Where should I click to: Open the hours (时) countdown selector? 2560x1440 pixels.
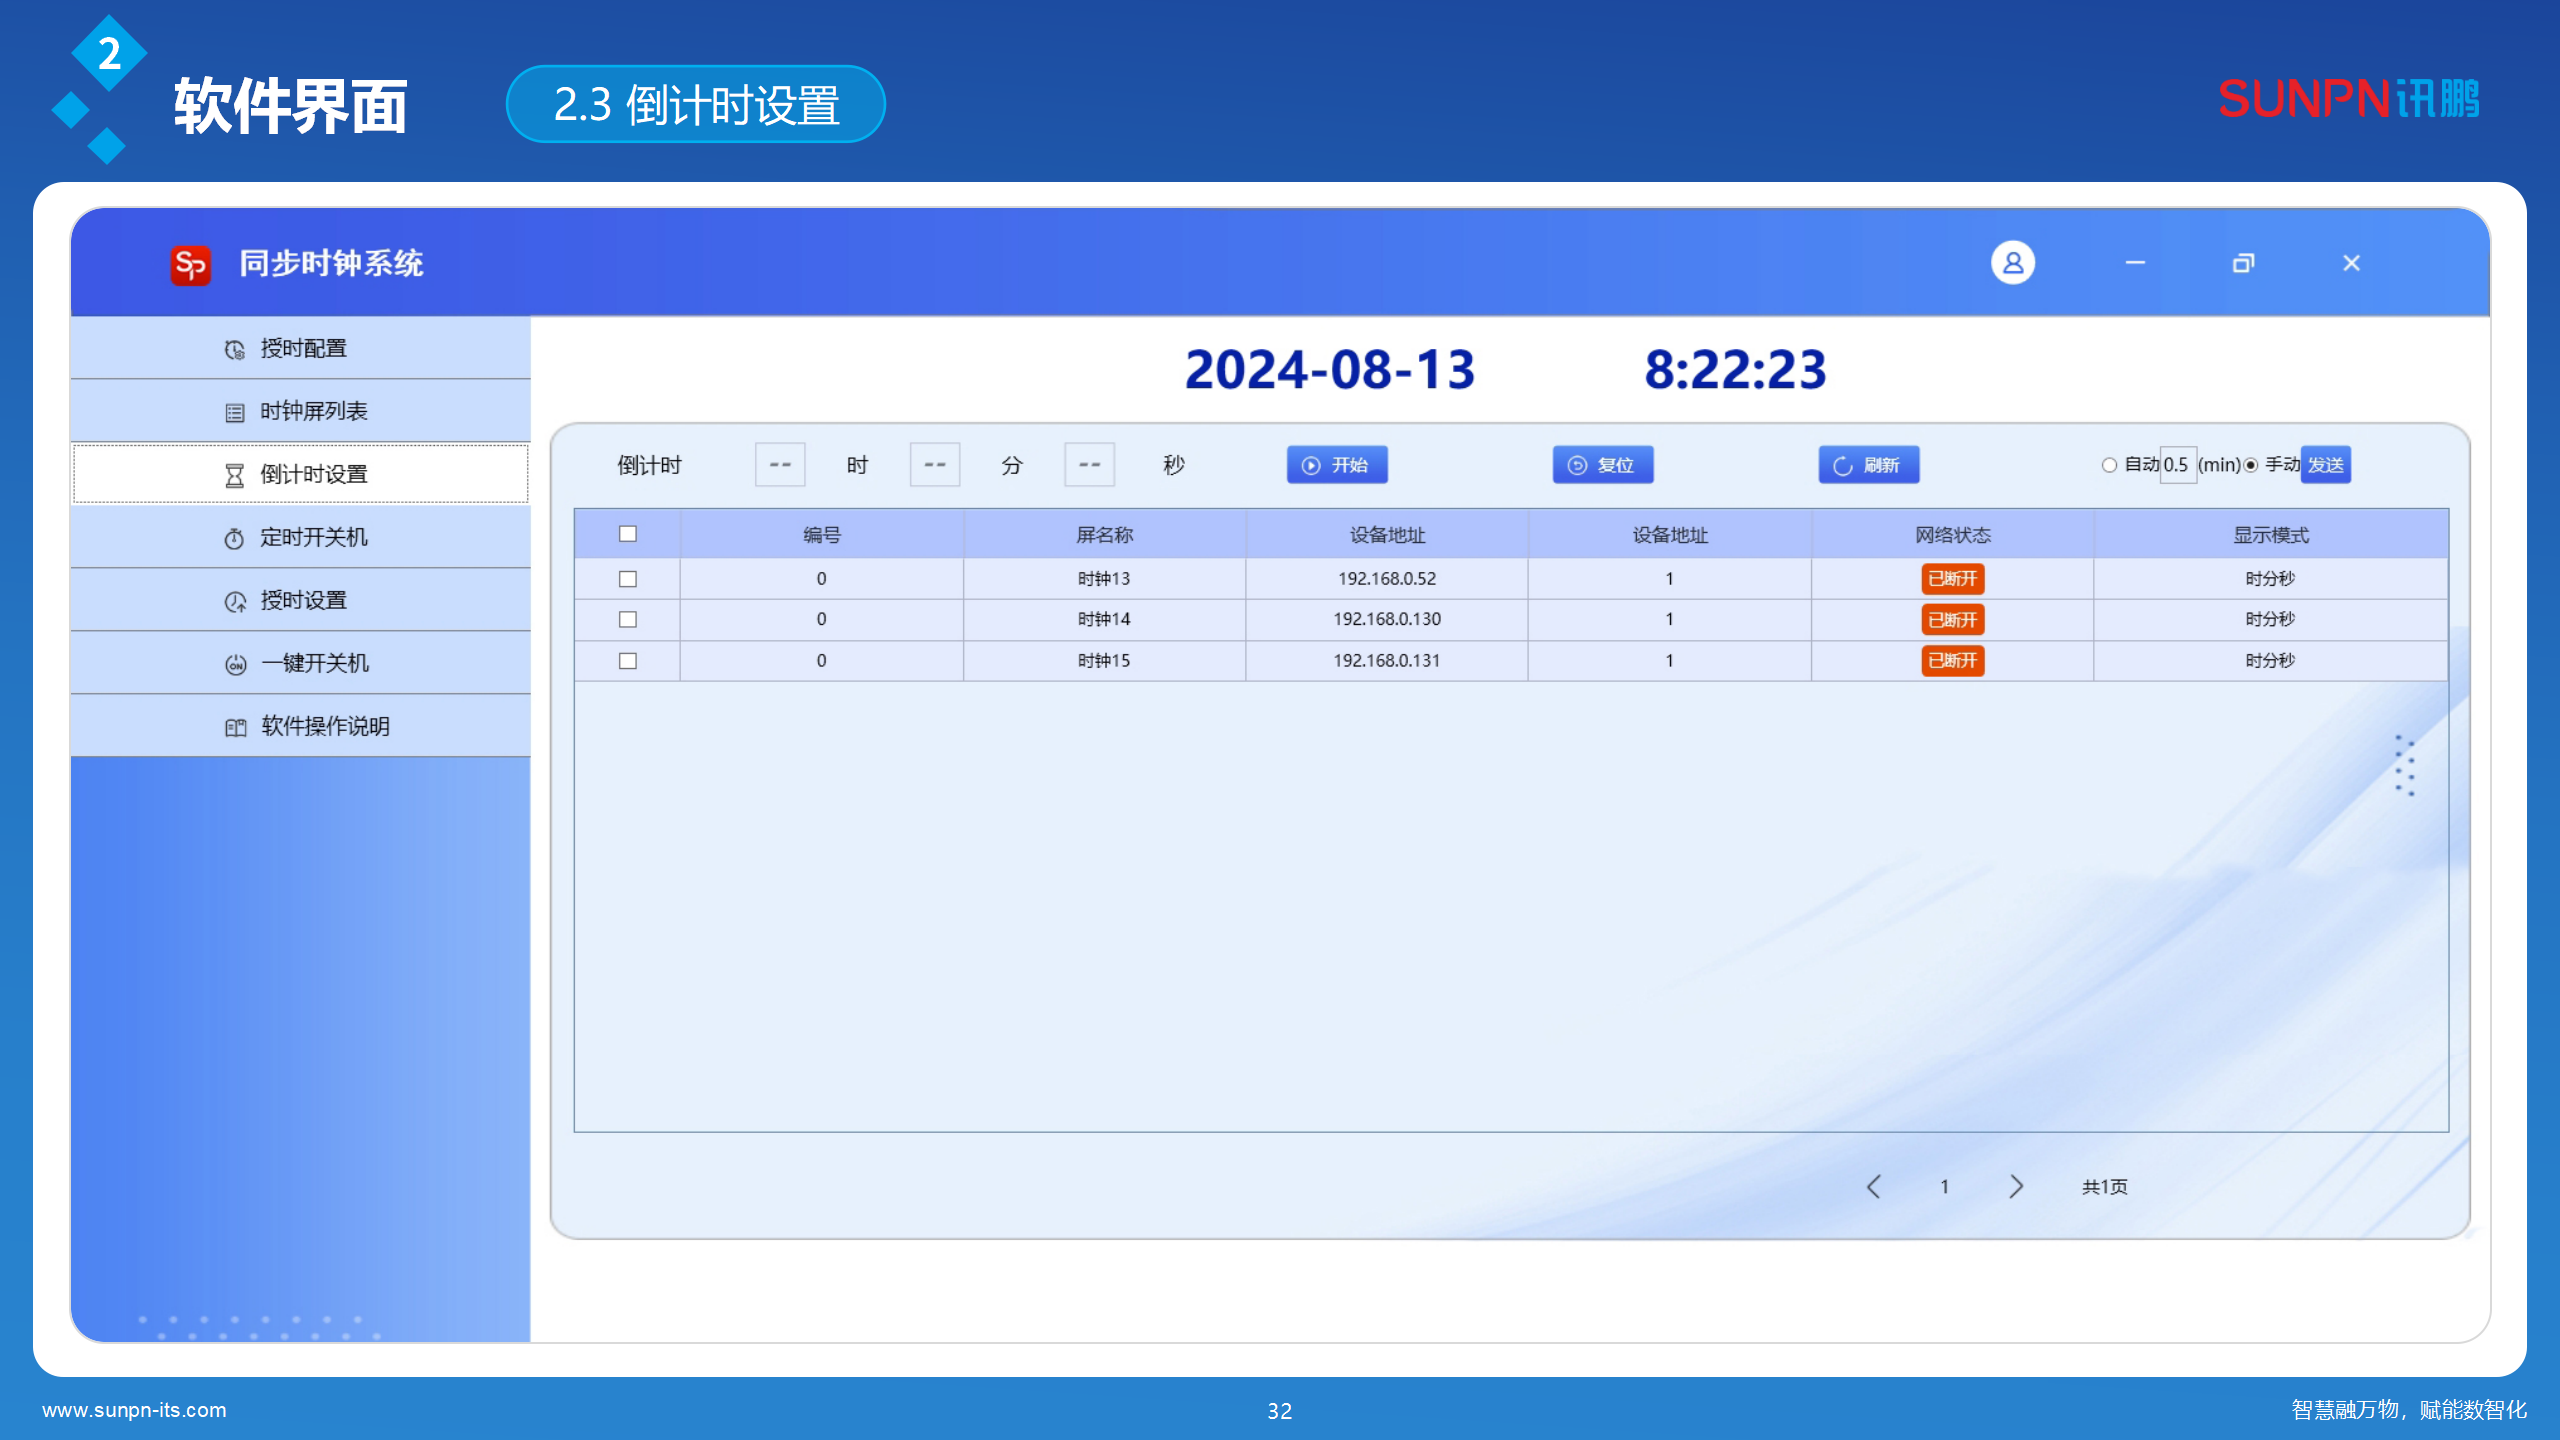pos(780,464)
